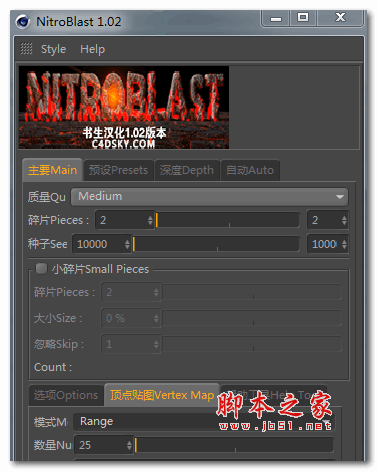Open the quality dropdown showing Medium

coord(209,197)
